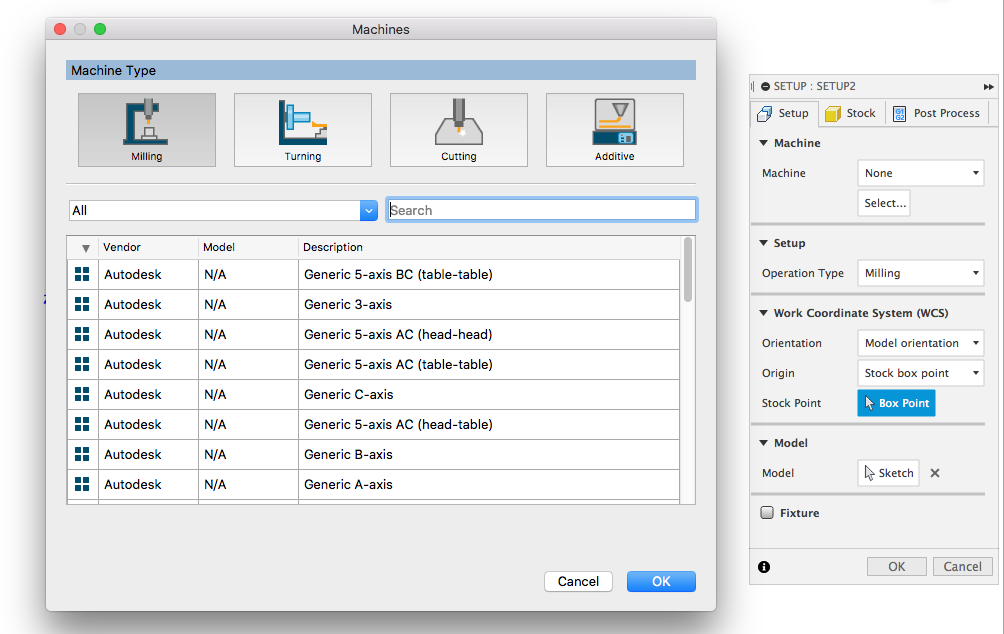Collapse the SETUP : SETUP2 panel header icon
The width and height of the screenshot is (1004, 634).
765,86
